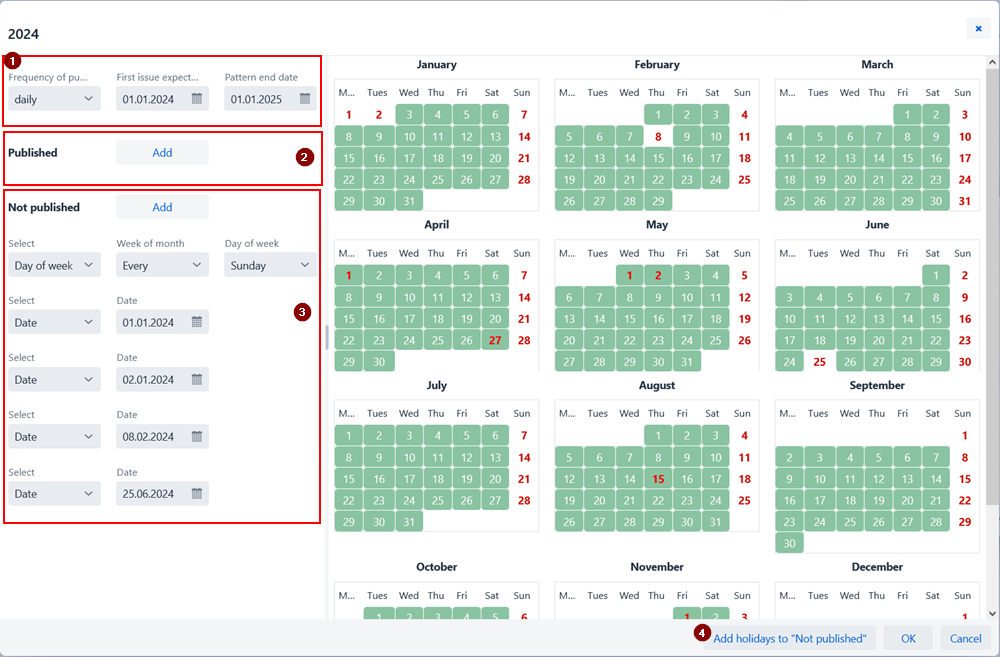Open the Select dropdown showing Day of week
Screen dimensions: 1000x657
[x=54, y=264]
